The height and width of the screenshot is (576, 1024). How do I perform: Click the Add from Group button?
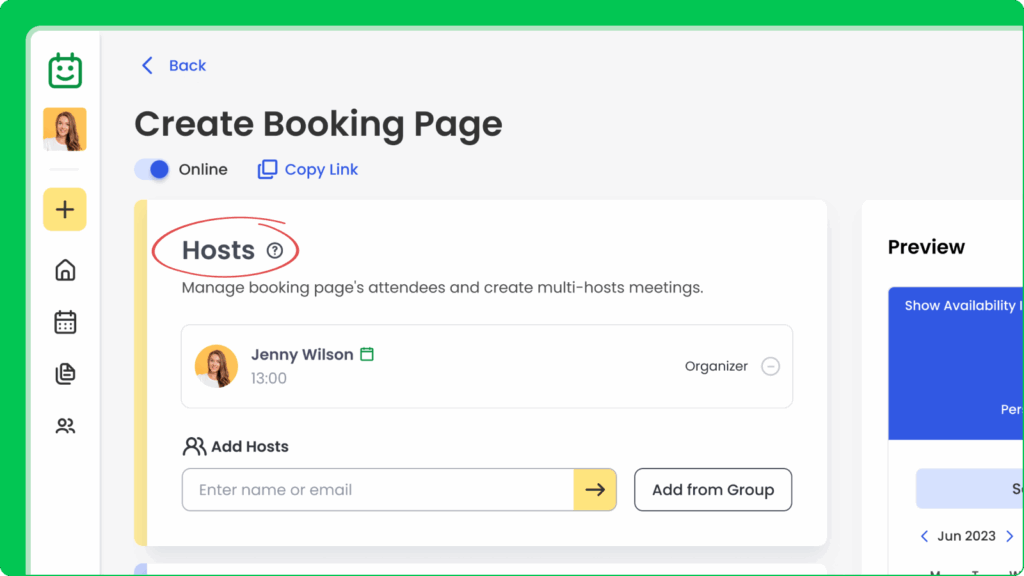713,490
